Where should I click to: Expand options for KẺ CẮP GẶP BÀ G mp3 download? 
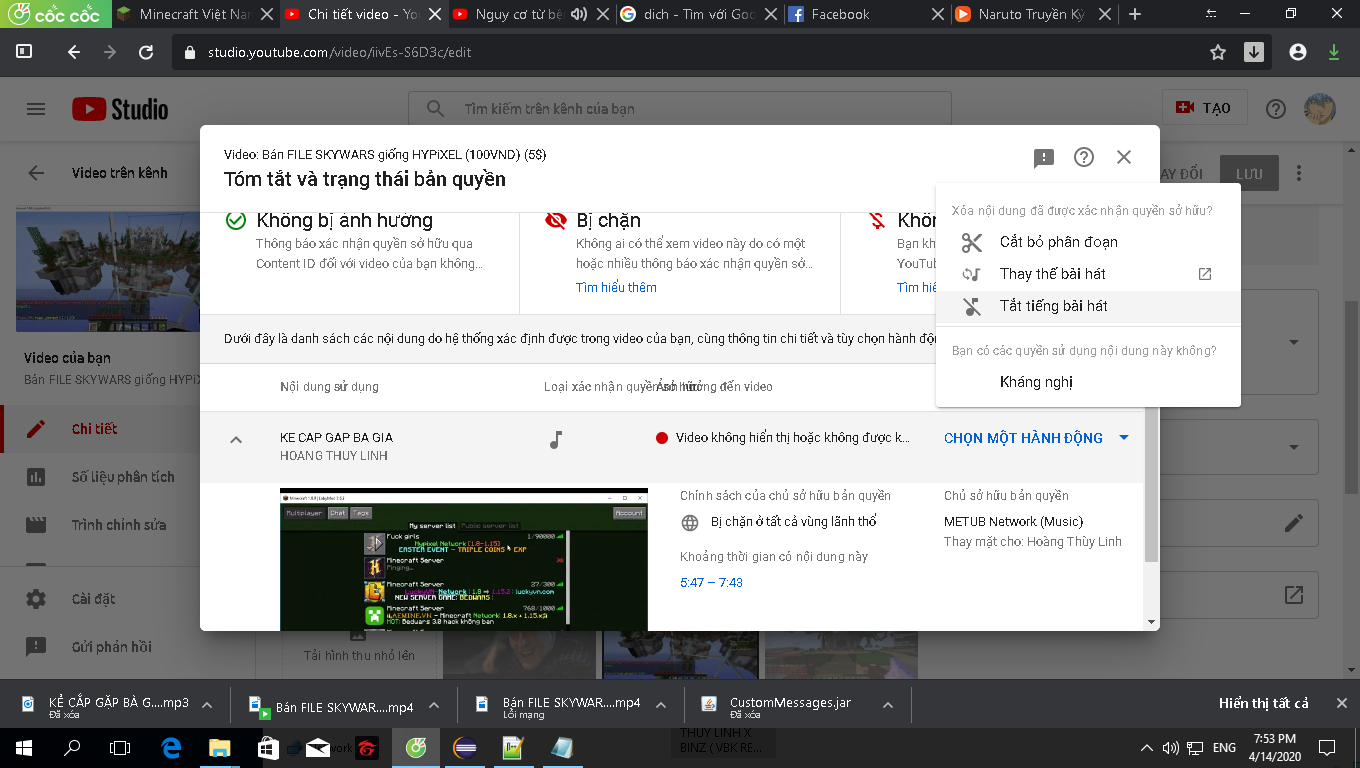point(207,705)
